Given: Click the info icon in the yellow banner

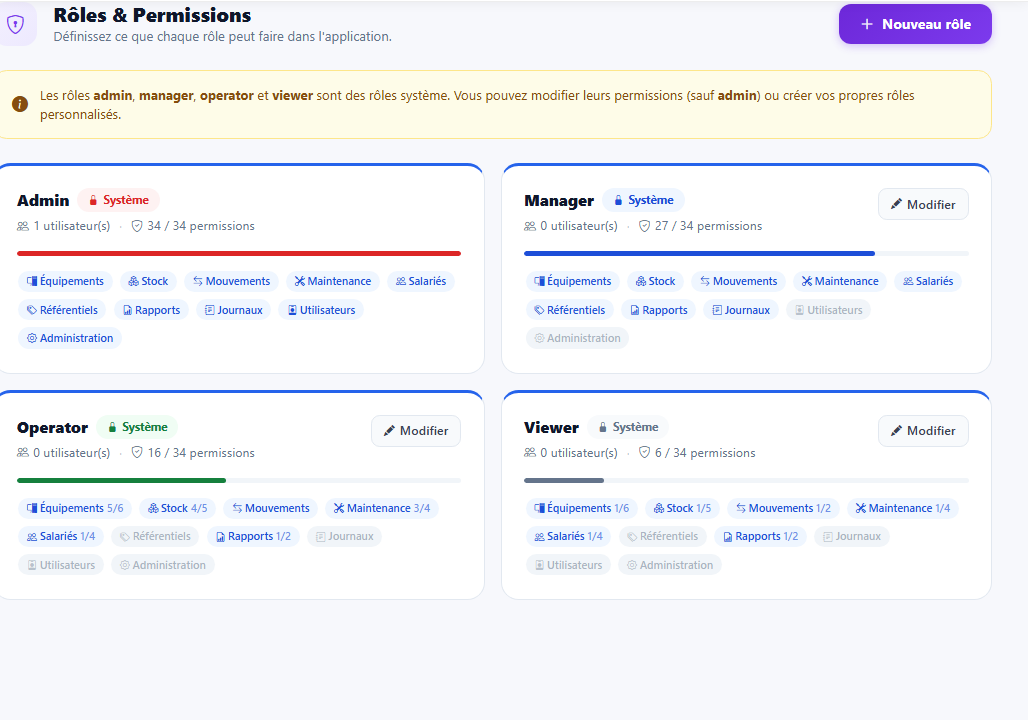Looking at the screenshot, I should 20,104.
